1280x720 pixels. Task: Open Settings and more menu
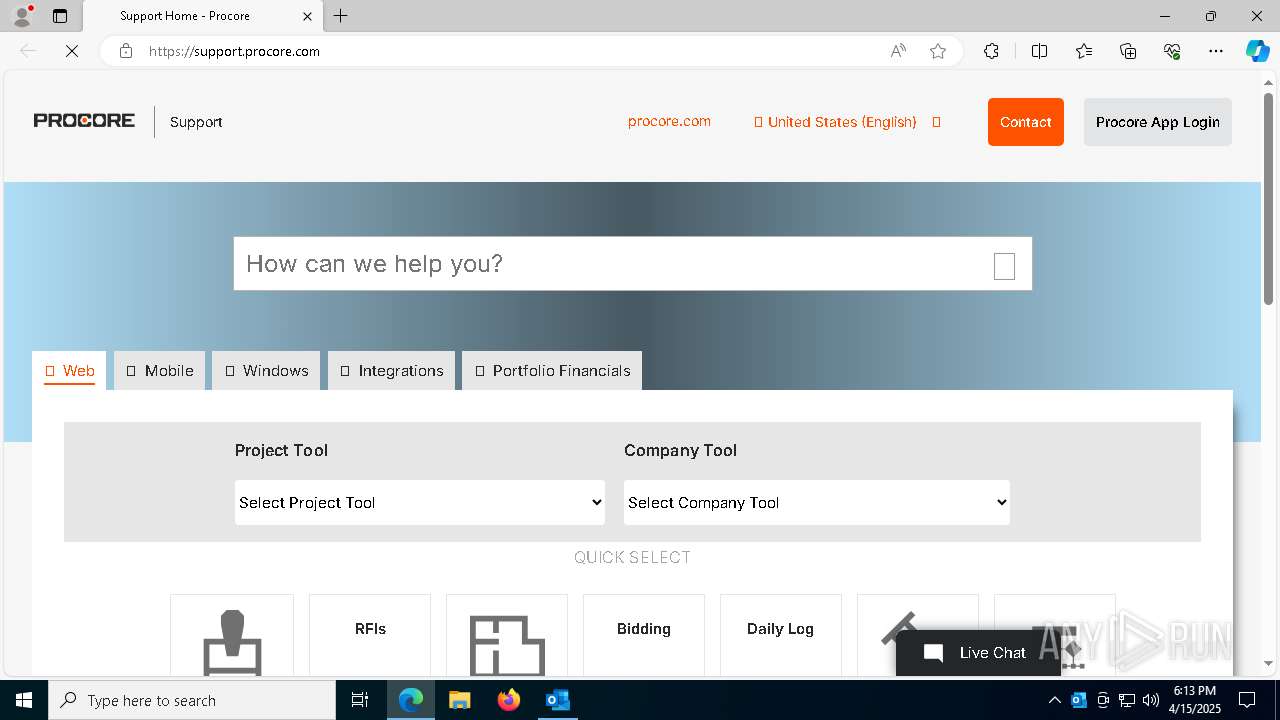point(1216,51)
